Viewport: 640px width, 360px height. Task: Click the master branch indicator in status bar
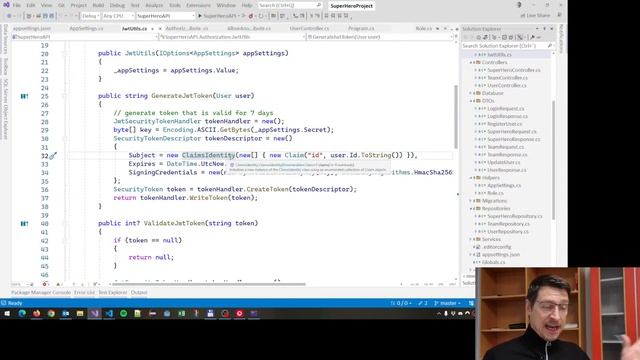(447, 303)
